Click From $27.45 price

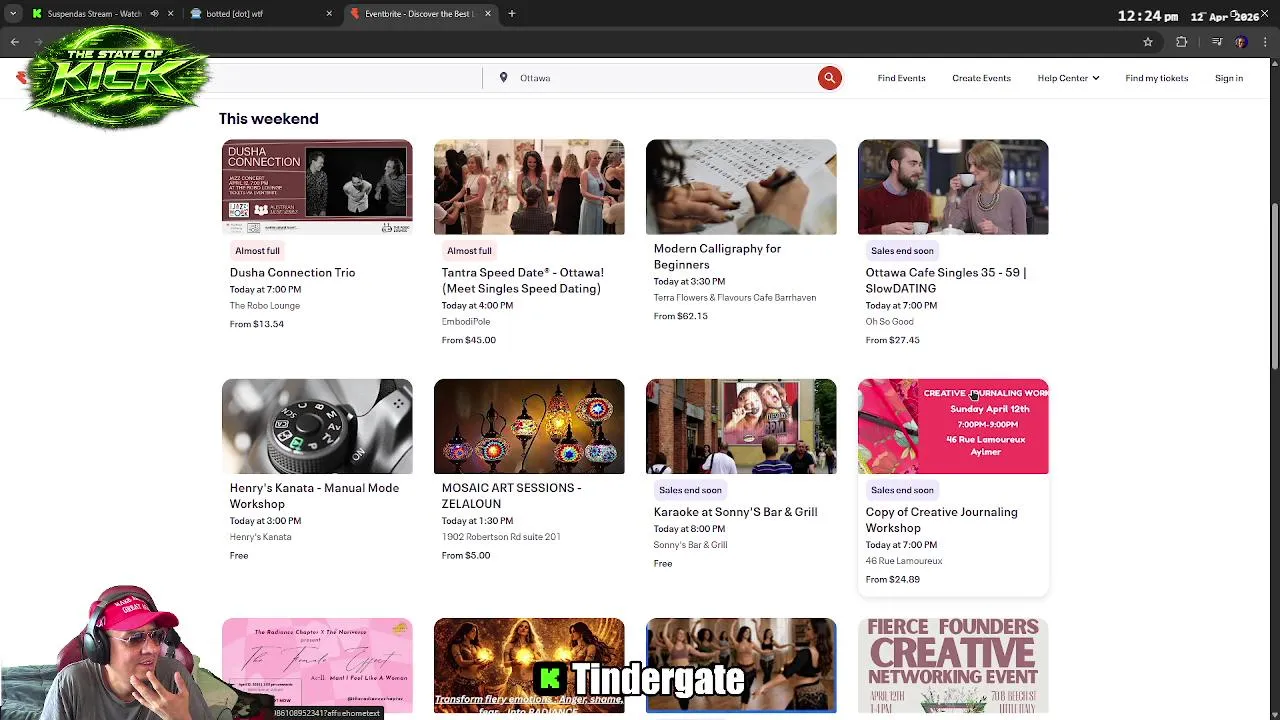[x=892, y=340]
